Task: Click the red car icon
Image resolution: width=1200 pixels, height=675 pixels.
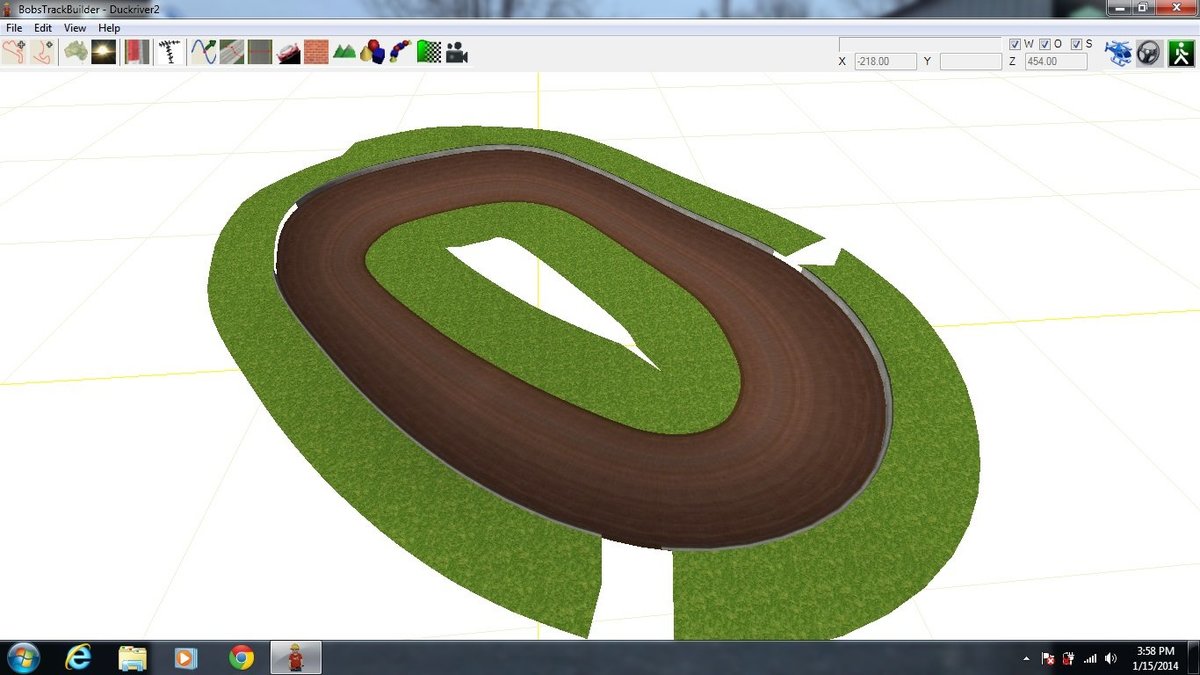Action: click(x=288, y=51)
